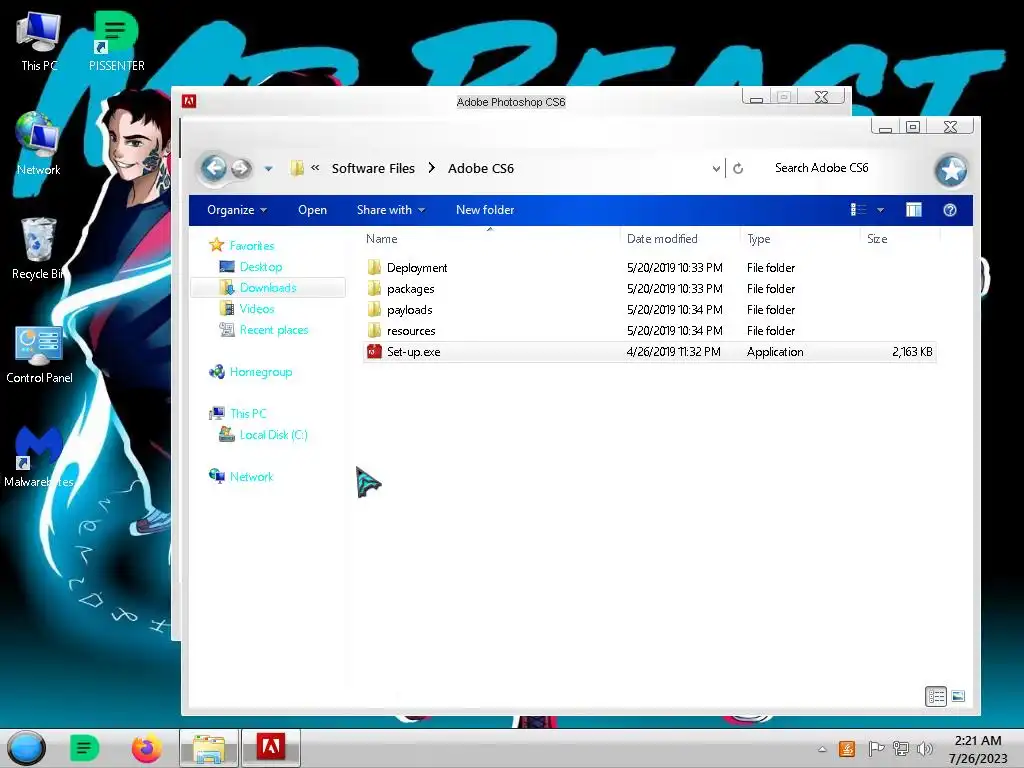The height and width of the screenshot is (768, 1024).
Task: Open Recent places in navigation pane
Action: pyautogui.click(x=274, y=330)
